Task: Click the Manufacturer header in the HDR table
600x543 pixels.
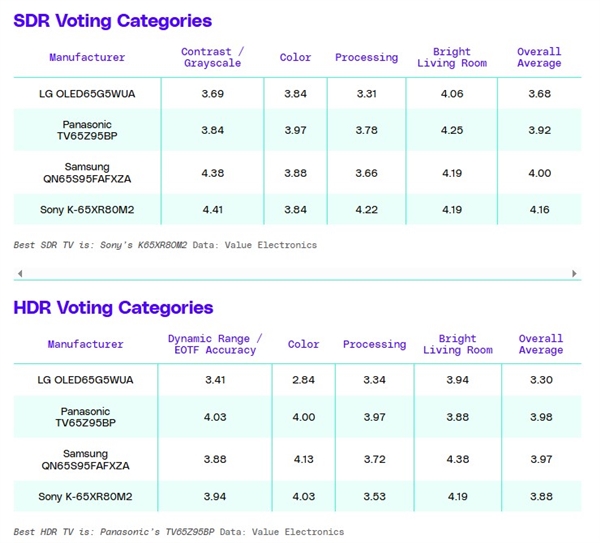Action: click(86, 345)
